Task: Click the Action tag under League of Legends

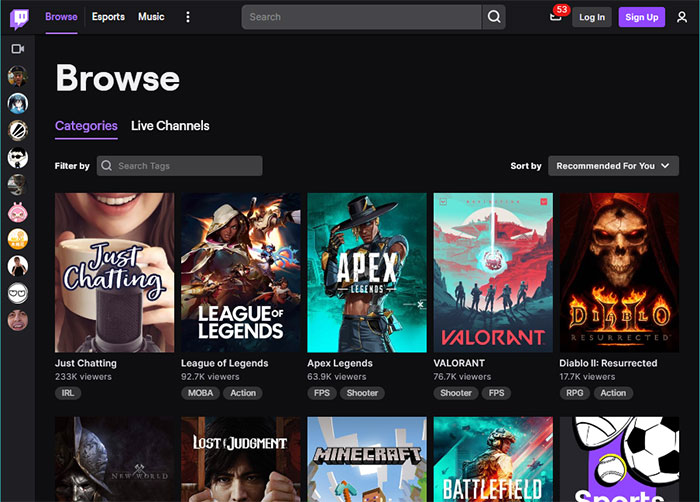Action: pos(243,393)
